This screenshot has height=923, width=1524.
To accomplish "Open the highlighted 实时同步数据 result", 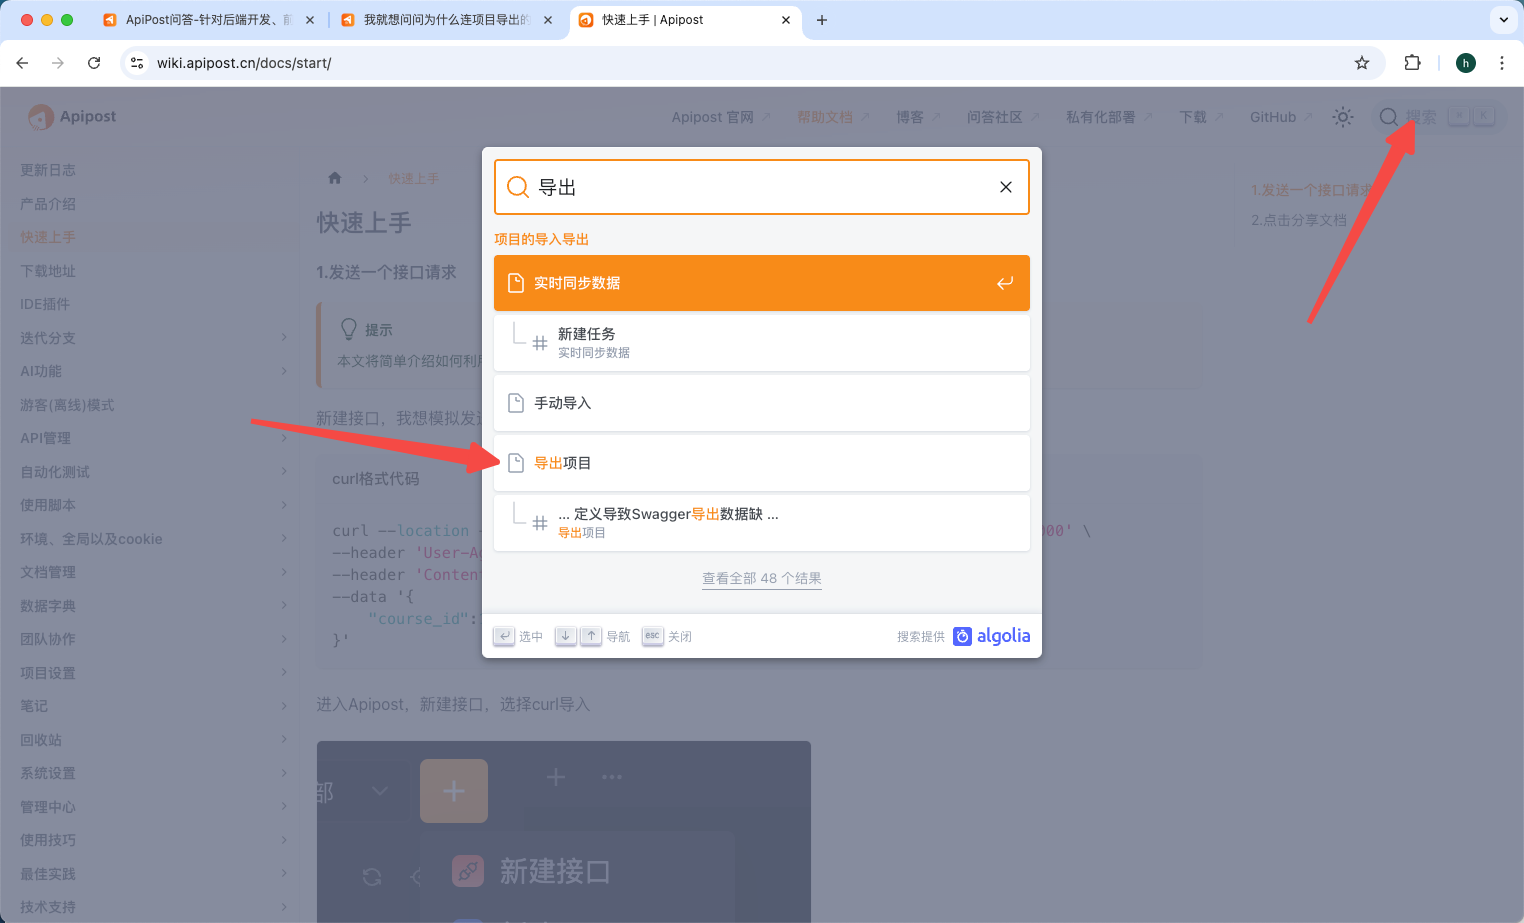I will 762,283.
